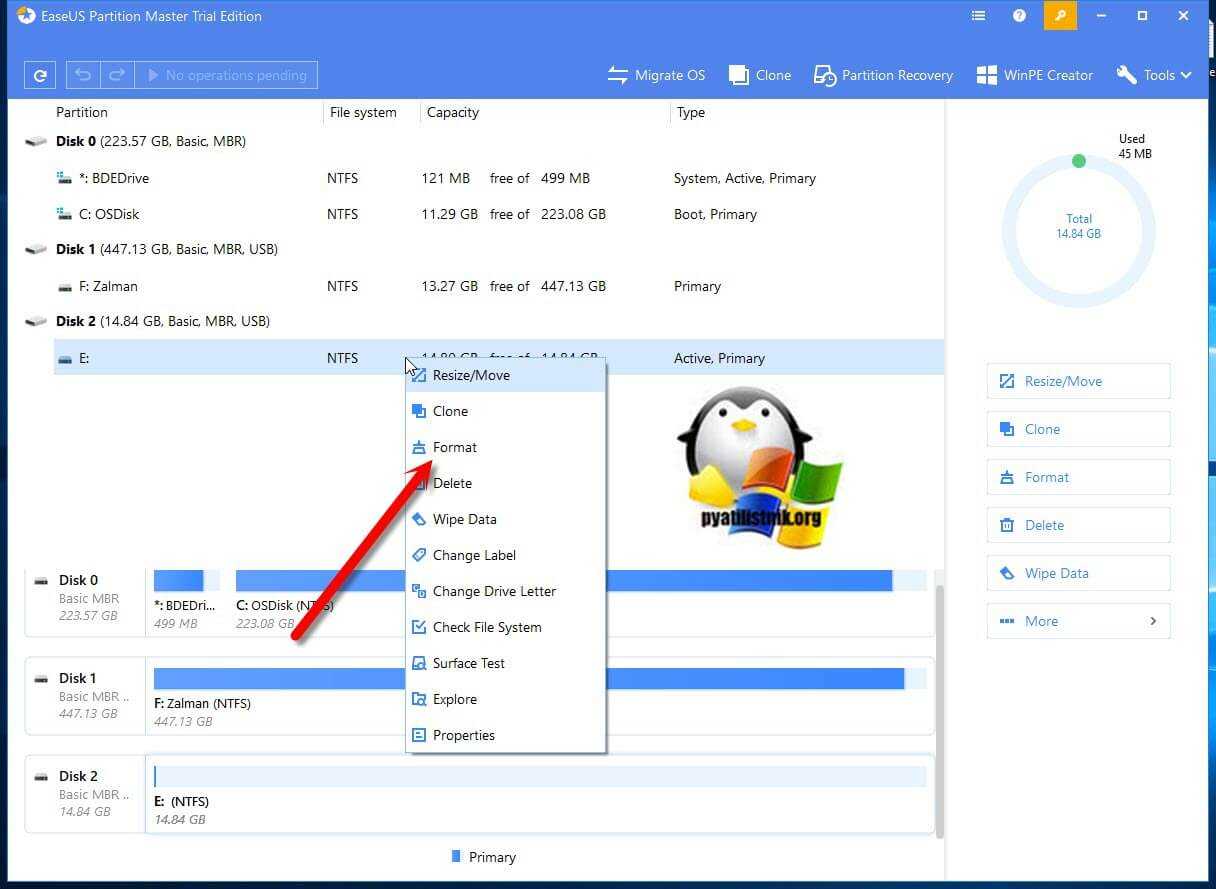Image resolution: width=1216 pixels, height=889 pixels.
Task: Choose Clone in the context menu
Action: point(505,411)
